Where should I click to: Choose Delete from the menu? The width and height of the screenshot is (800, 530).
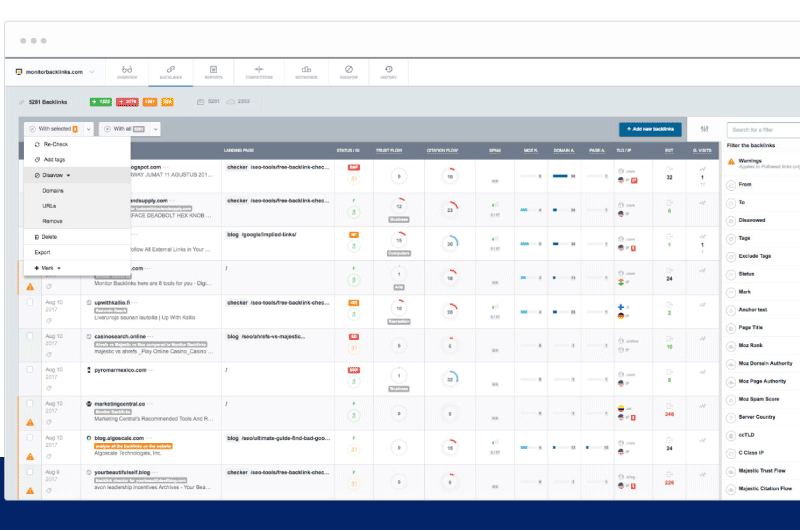[x=78, y=237]
